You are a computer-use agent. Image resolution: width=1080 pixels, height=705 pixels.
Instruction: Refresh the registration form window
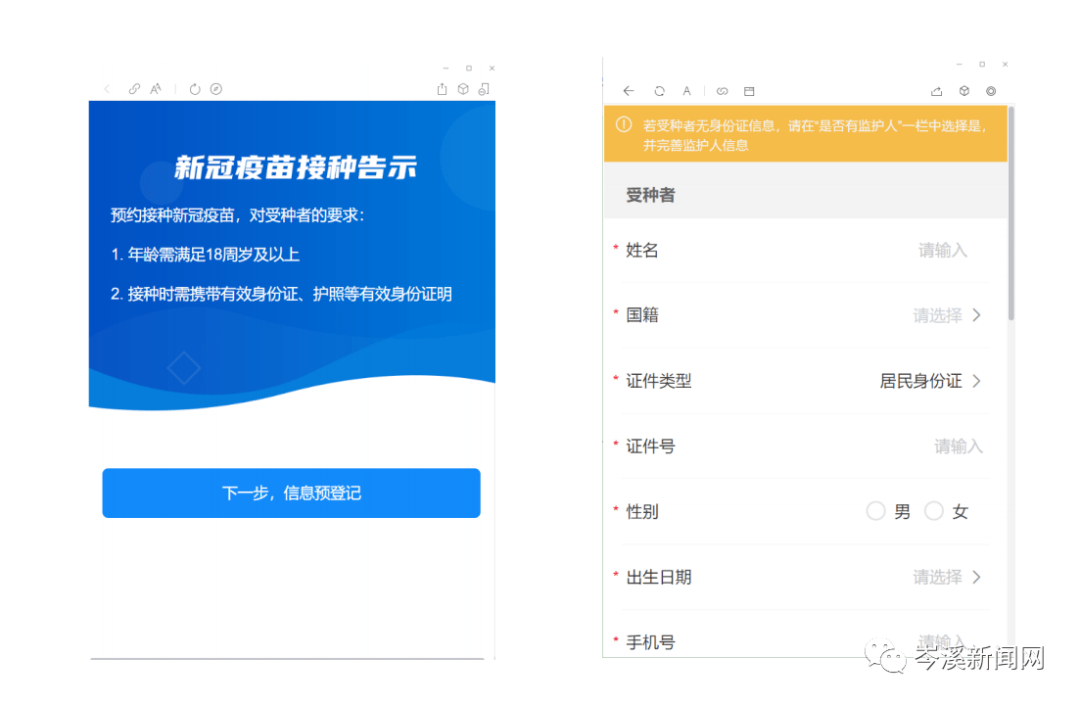659,91
